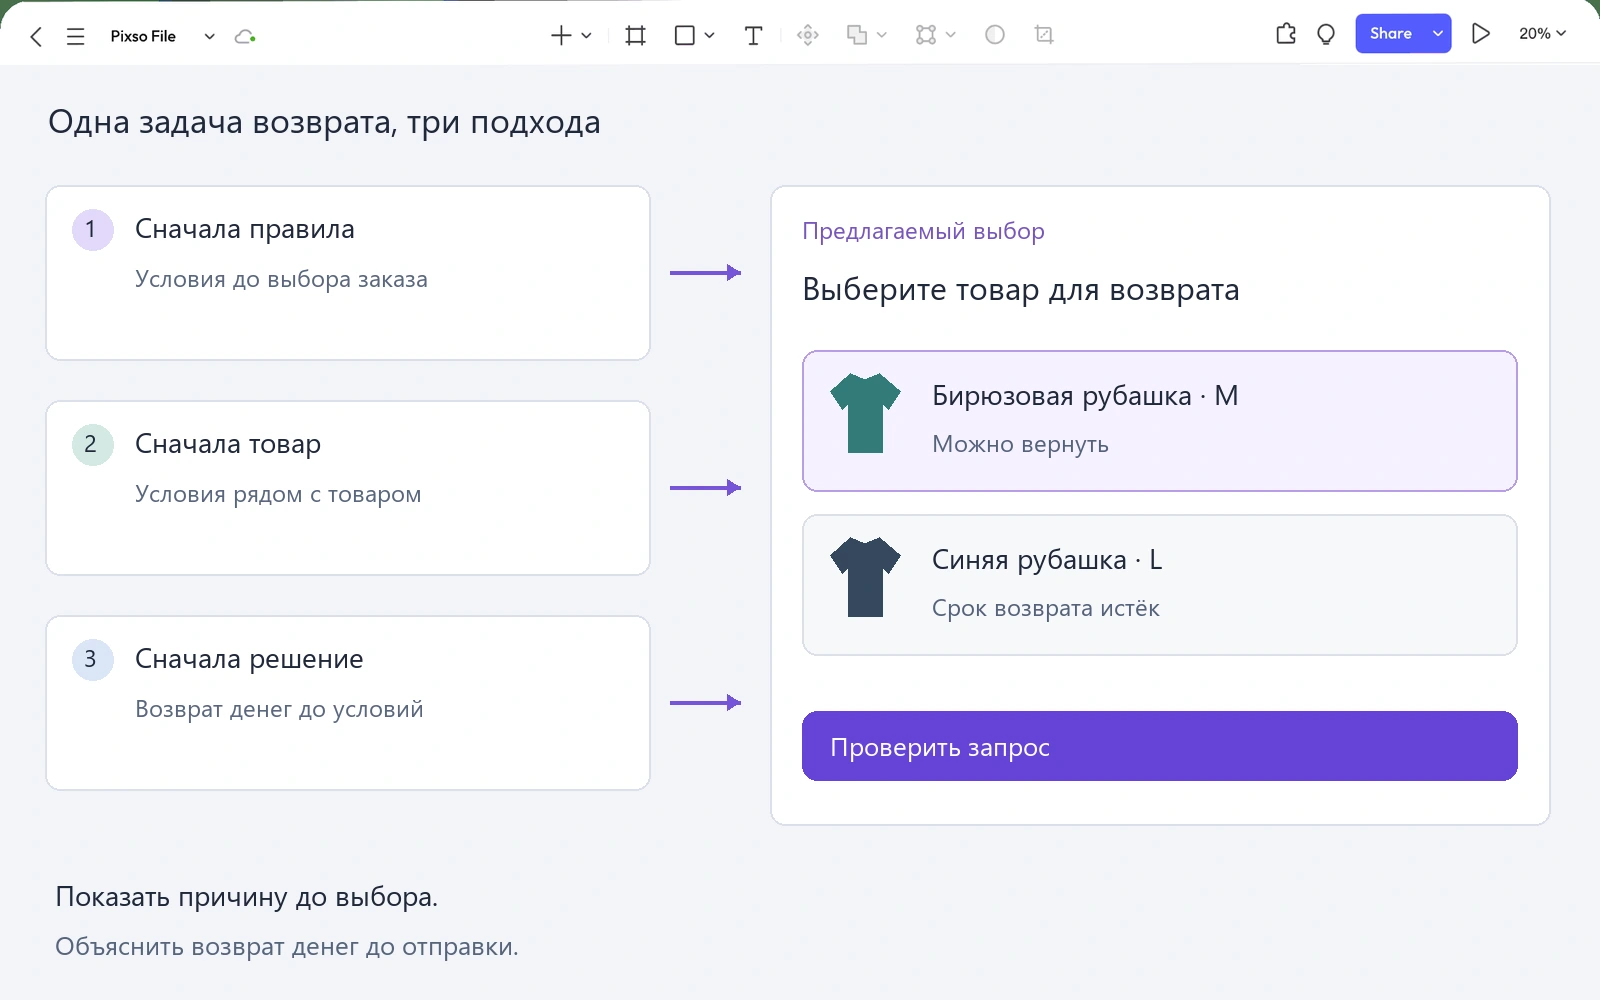The width and height of the screenshot is (1600, 1000).
Task: Expand the Pixso File name dropdown
Action: (209, 36)
